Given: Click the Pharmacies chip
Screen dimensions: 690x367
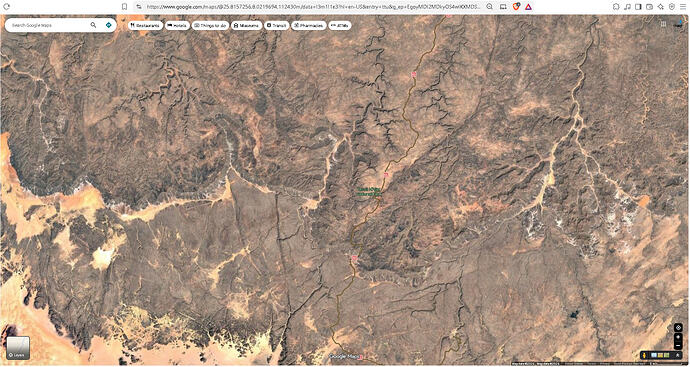Looking at the screenshot, I should (309, 26).
